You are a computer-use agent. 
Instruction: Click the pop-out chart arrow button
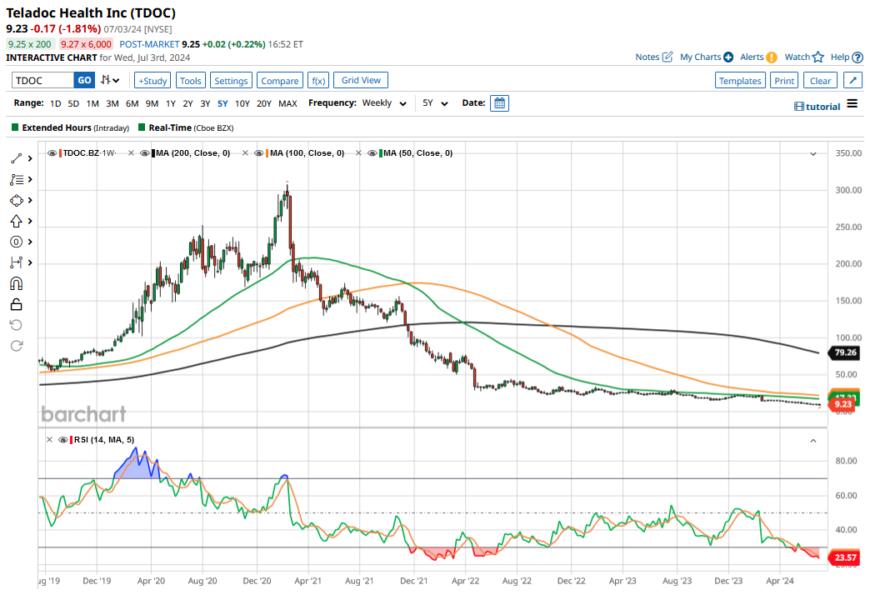(x=852, y=80)
